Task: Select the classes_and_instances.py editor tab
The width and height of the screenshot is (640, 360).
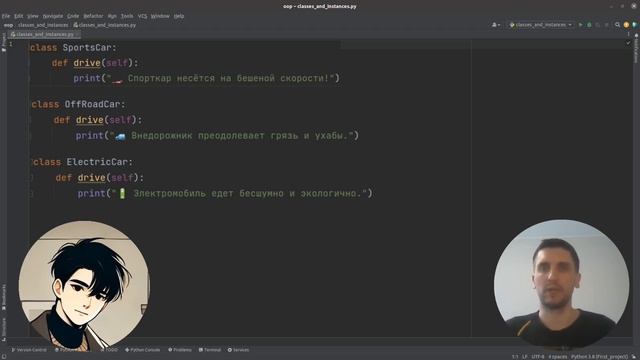Action: coord(44,34)
